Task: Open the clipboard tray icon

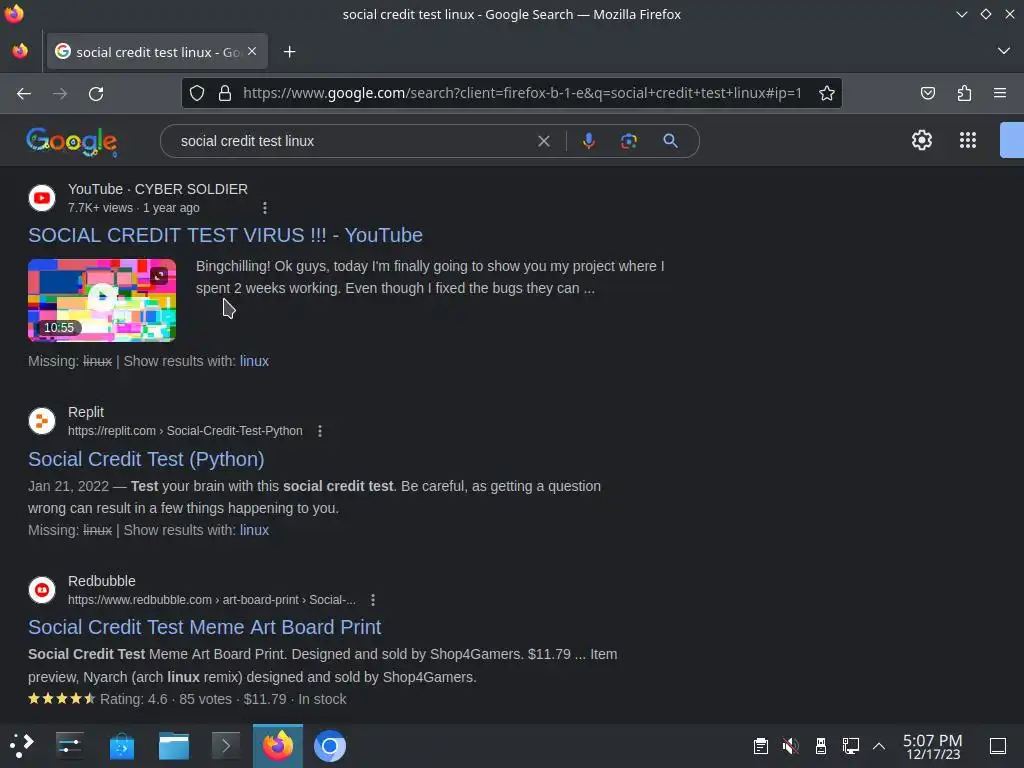Action: click(760, 746)
